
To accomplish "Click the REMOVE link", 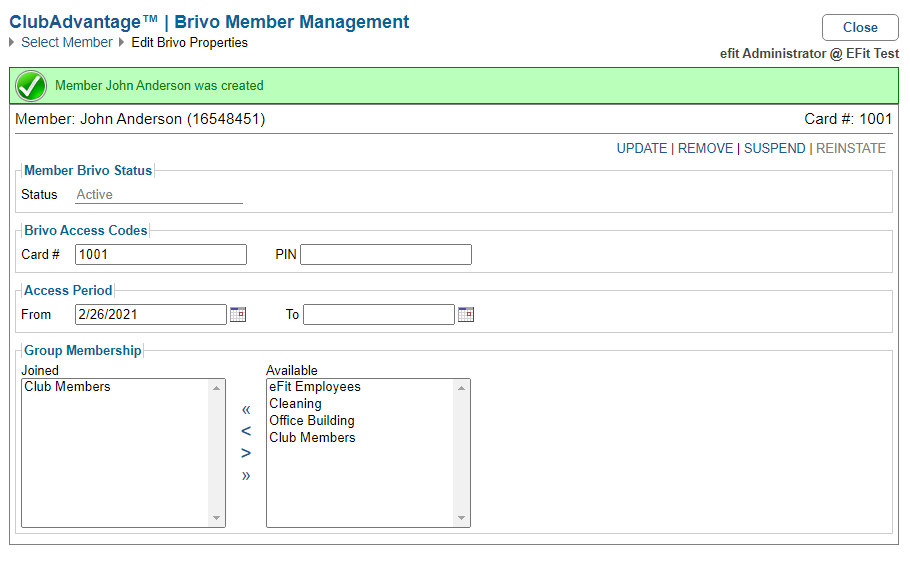I will [x=705, y=149].
